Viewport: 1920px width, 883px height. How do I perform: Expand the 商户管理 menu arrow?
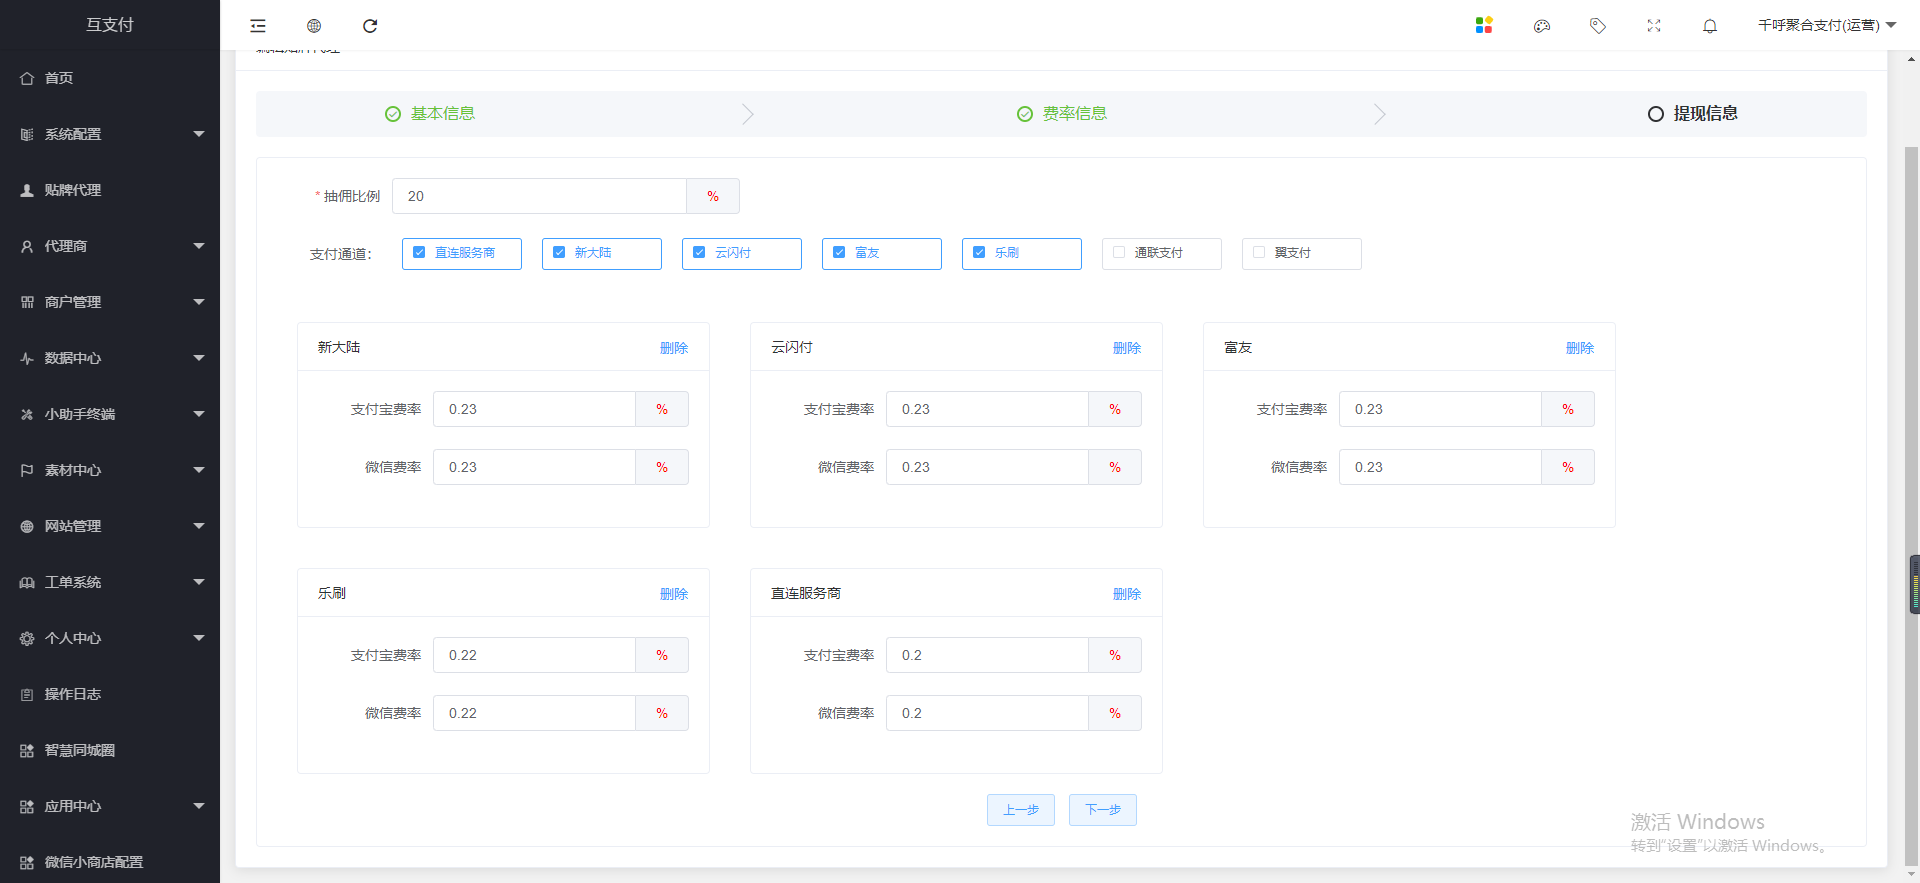[x=199, y=302]
